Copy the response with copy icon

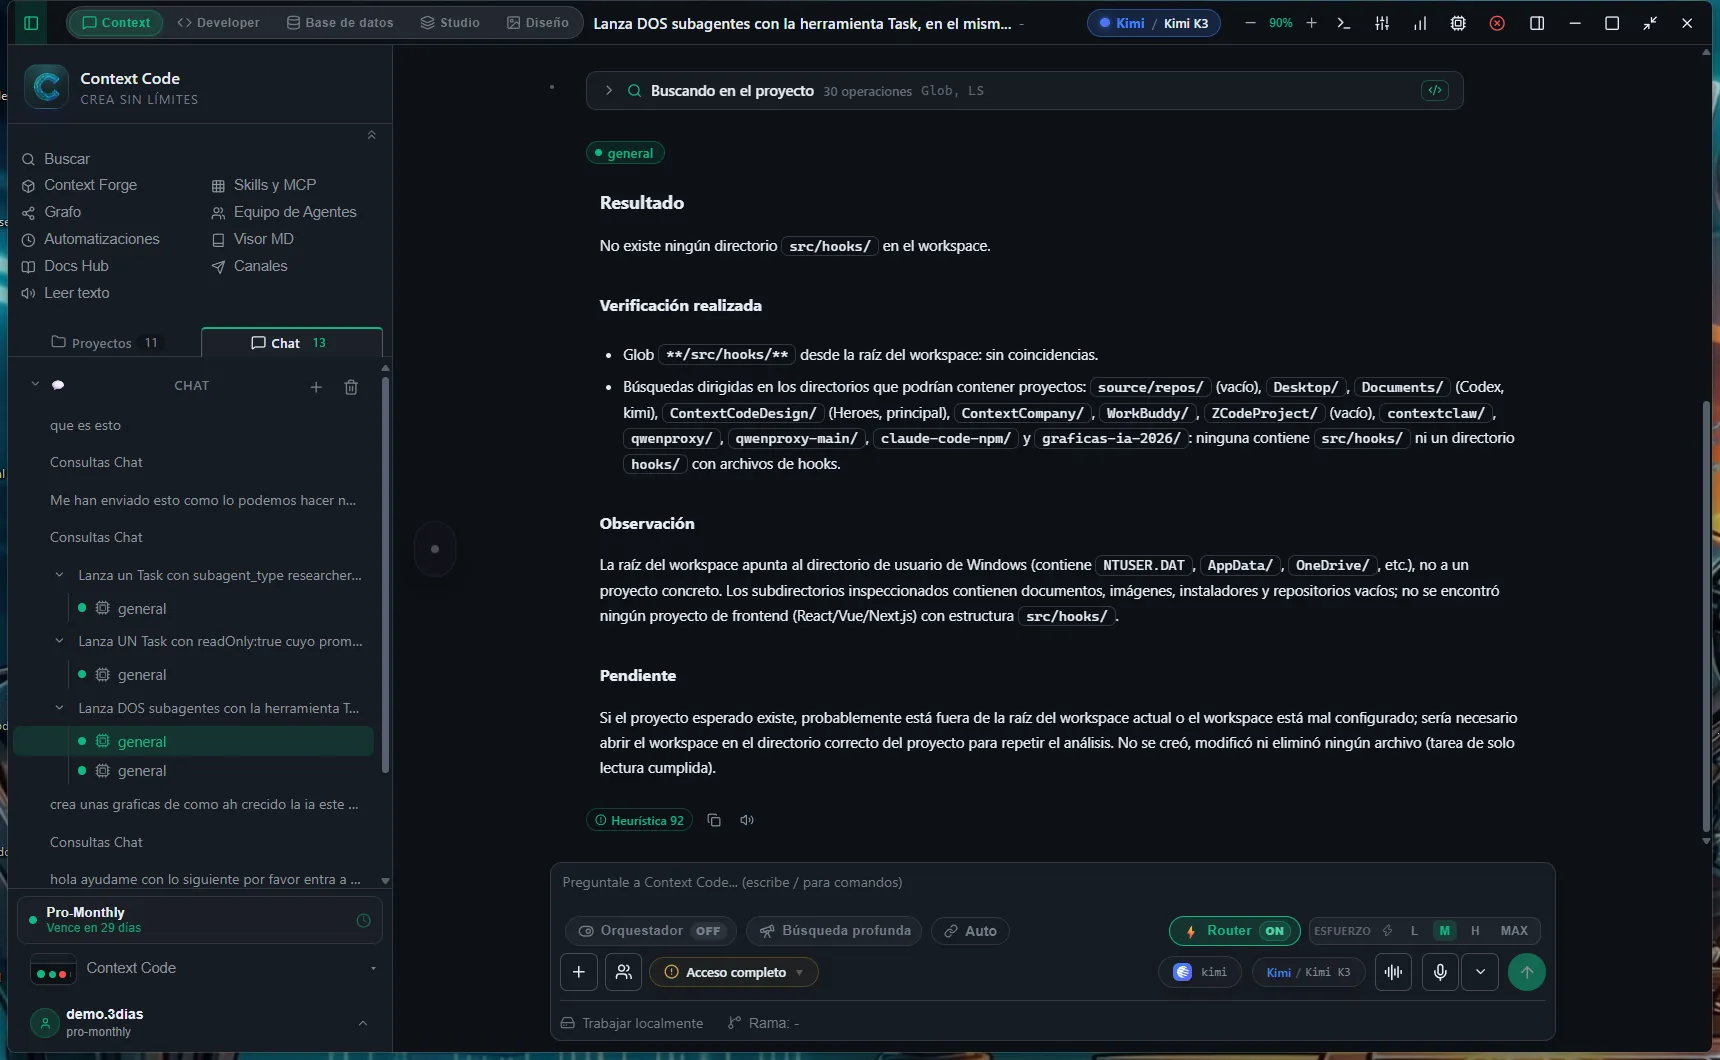click(714, 820)
